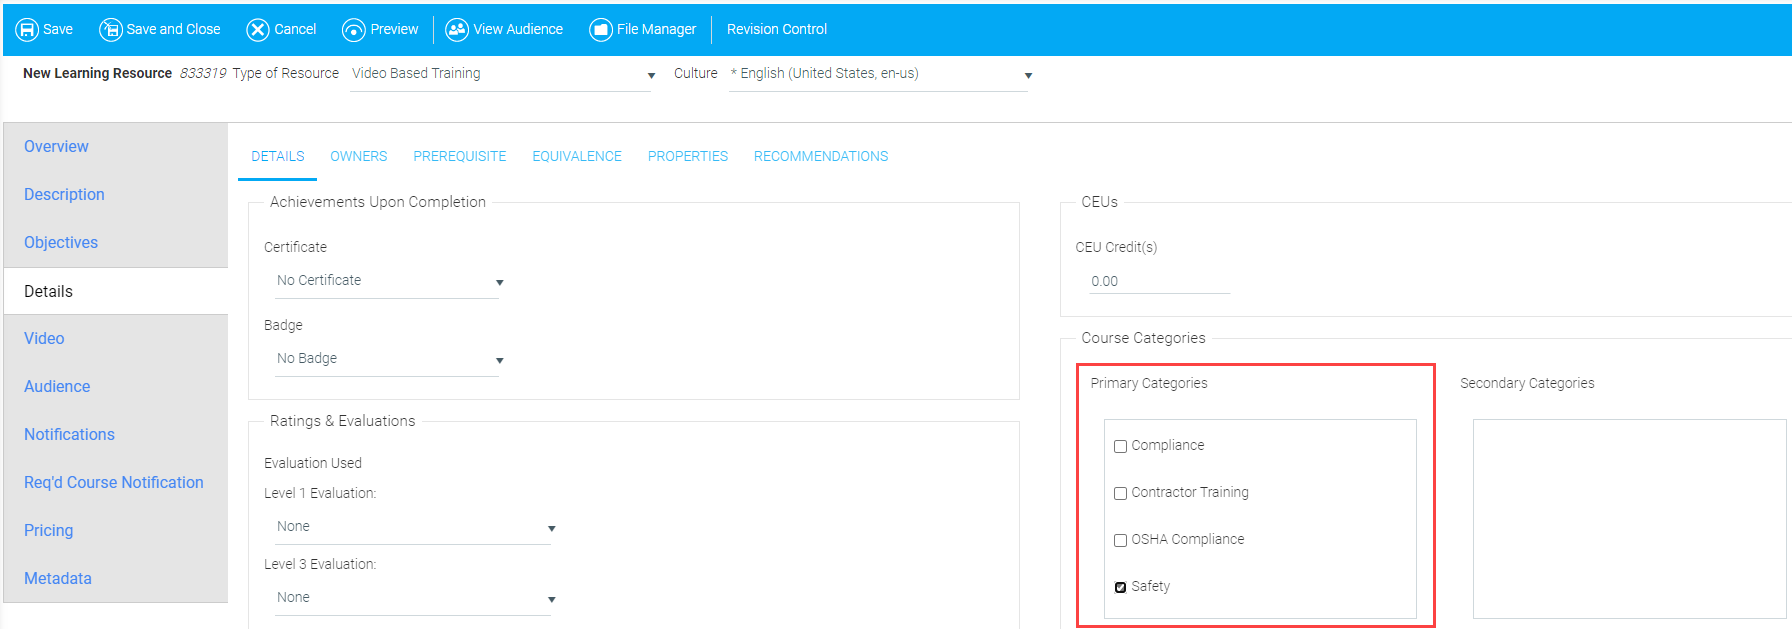The image size is (1792, 629).
Task: Click the View Audience people icon
Action: point(457,30)
